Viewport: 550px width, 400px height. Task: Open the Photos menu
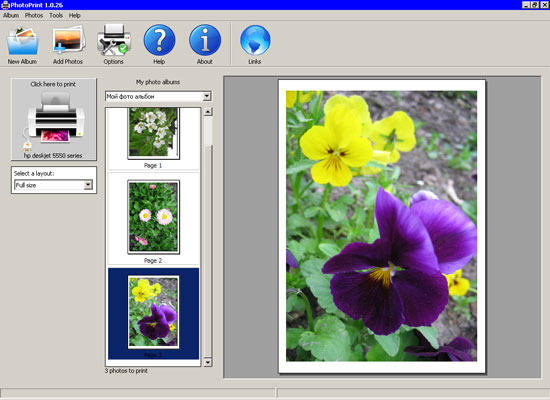pos(34,15)
